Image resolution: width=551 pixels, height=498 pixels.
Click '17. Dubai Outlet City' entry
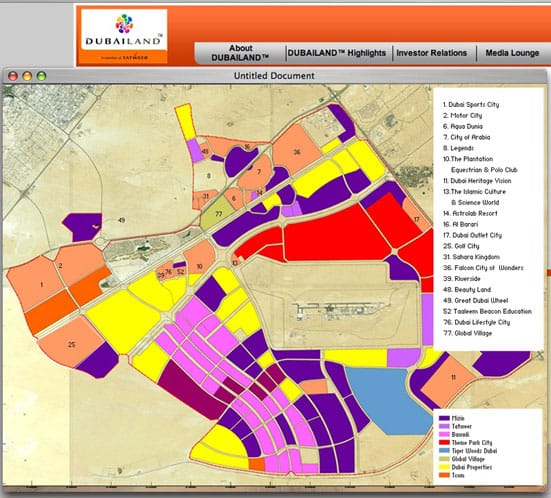click(472, 235)
